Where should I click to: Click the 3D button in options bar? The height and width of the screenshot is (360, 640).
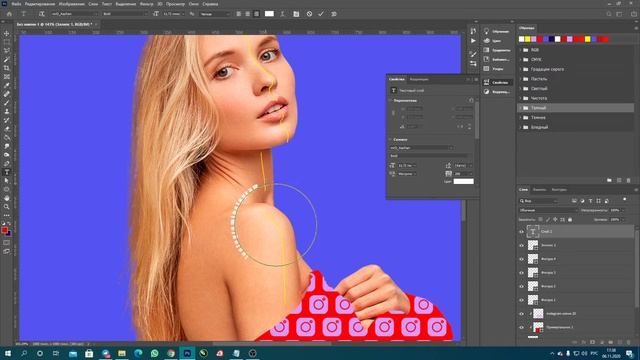coord(333,14)
